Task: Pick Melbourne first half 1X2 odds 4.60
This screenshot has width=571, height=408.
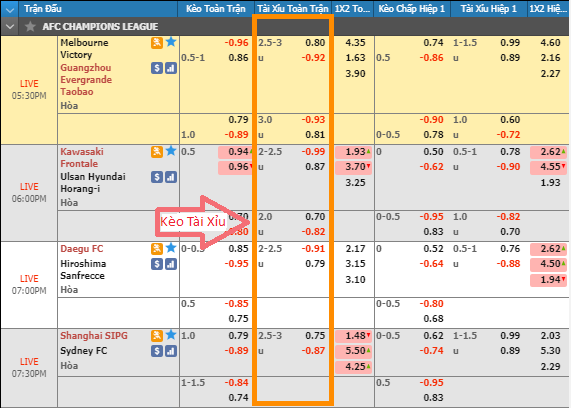Action: 550,43
